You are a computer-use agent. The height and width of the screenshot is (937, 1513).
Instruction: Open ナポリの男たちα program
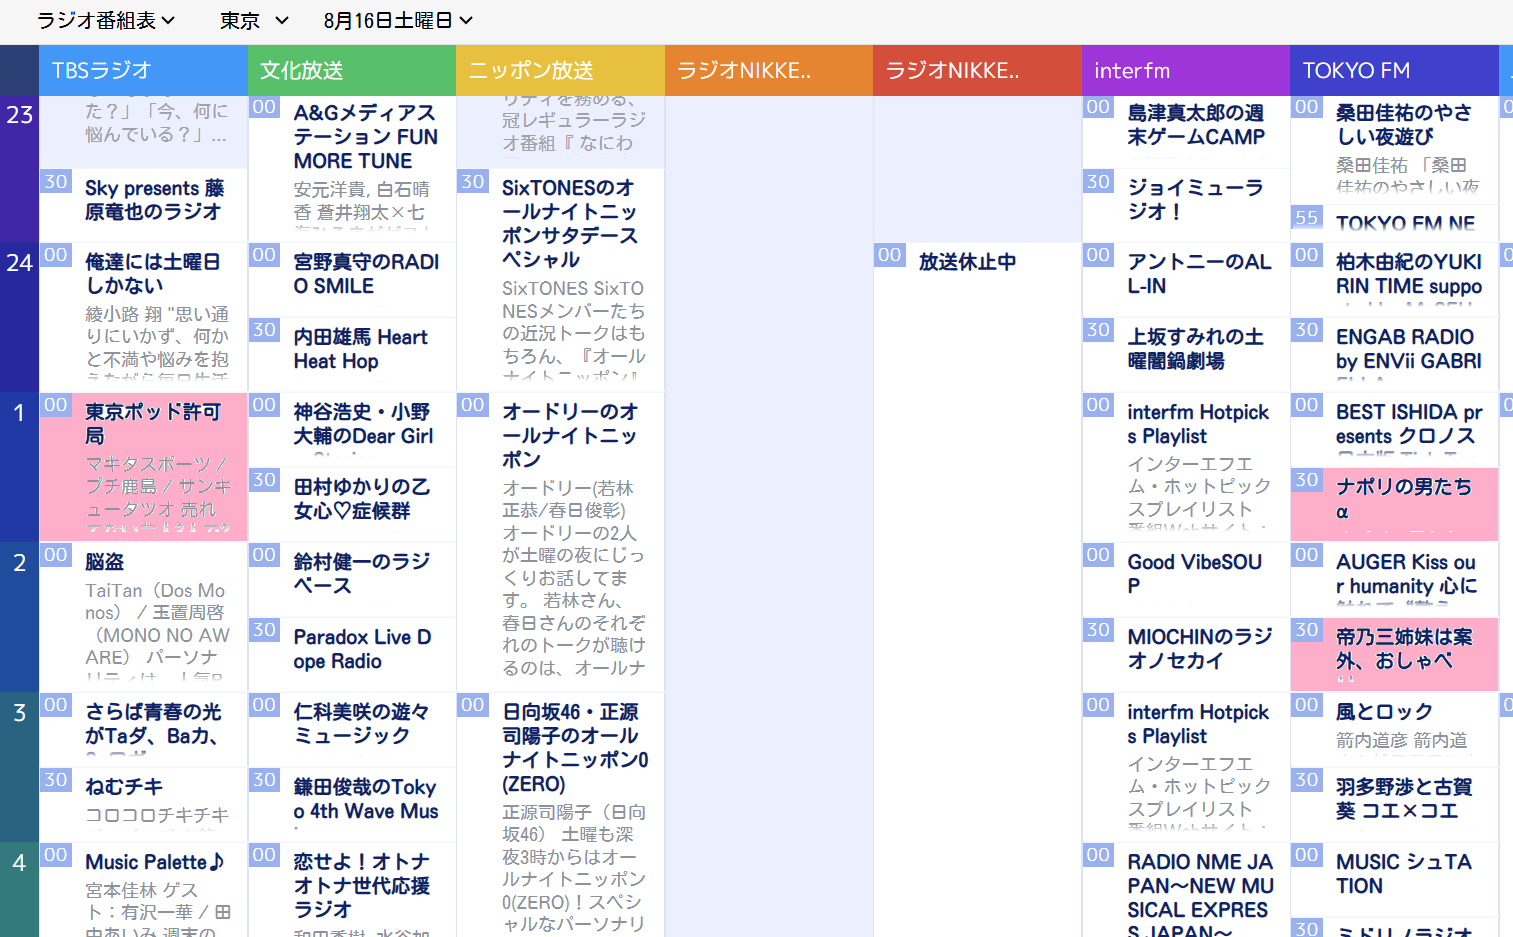coord(1394,505)
